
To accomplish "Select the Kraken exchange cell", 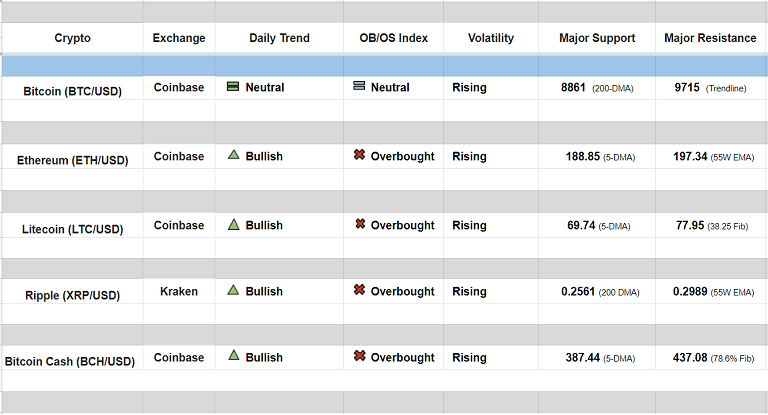I will [179, 291].
